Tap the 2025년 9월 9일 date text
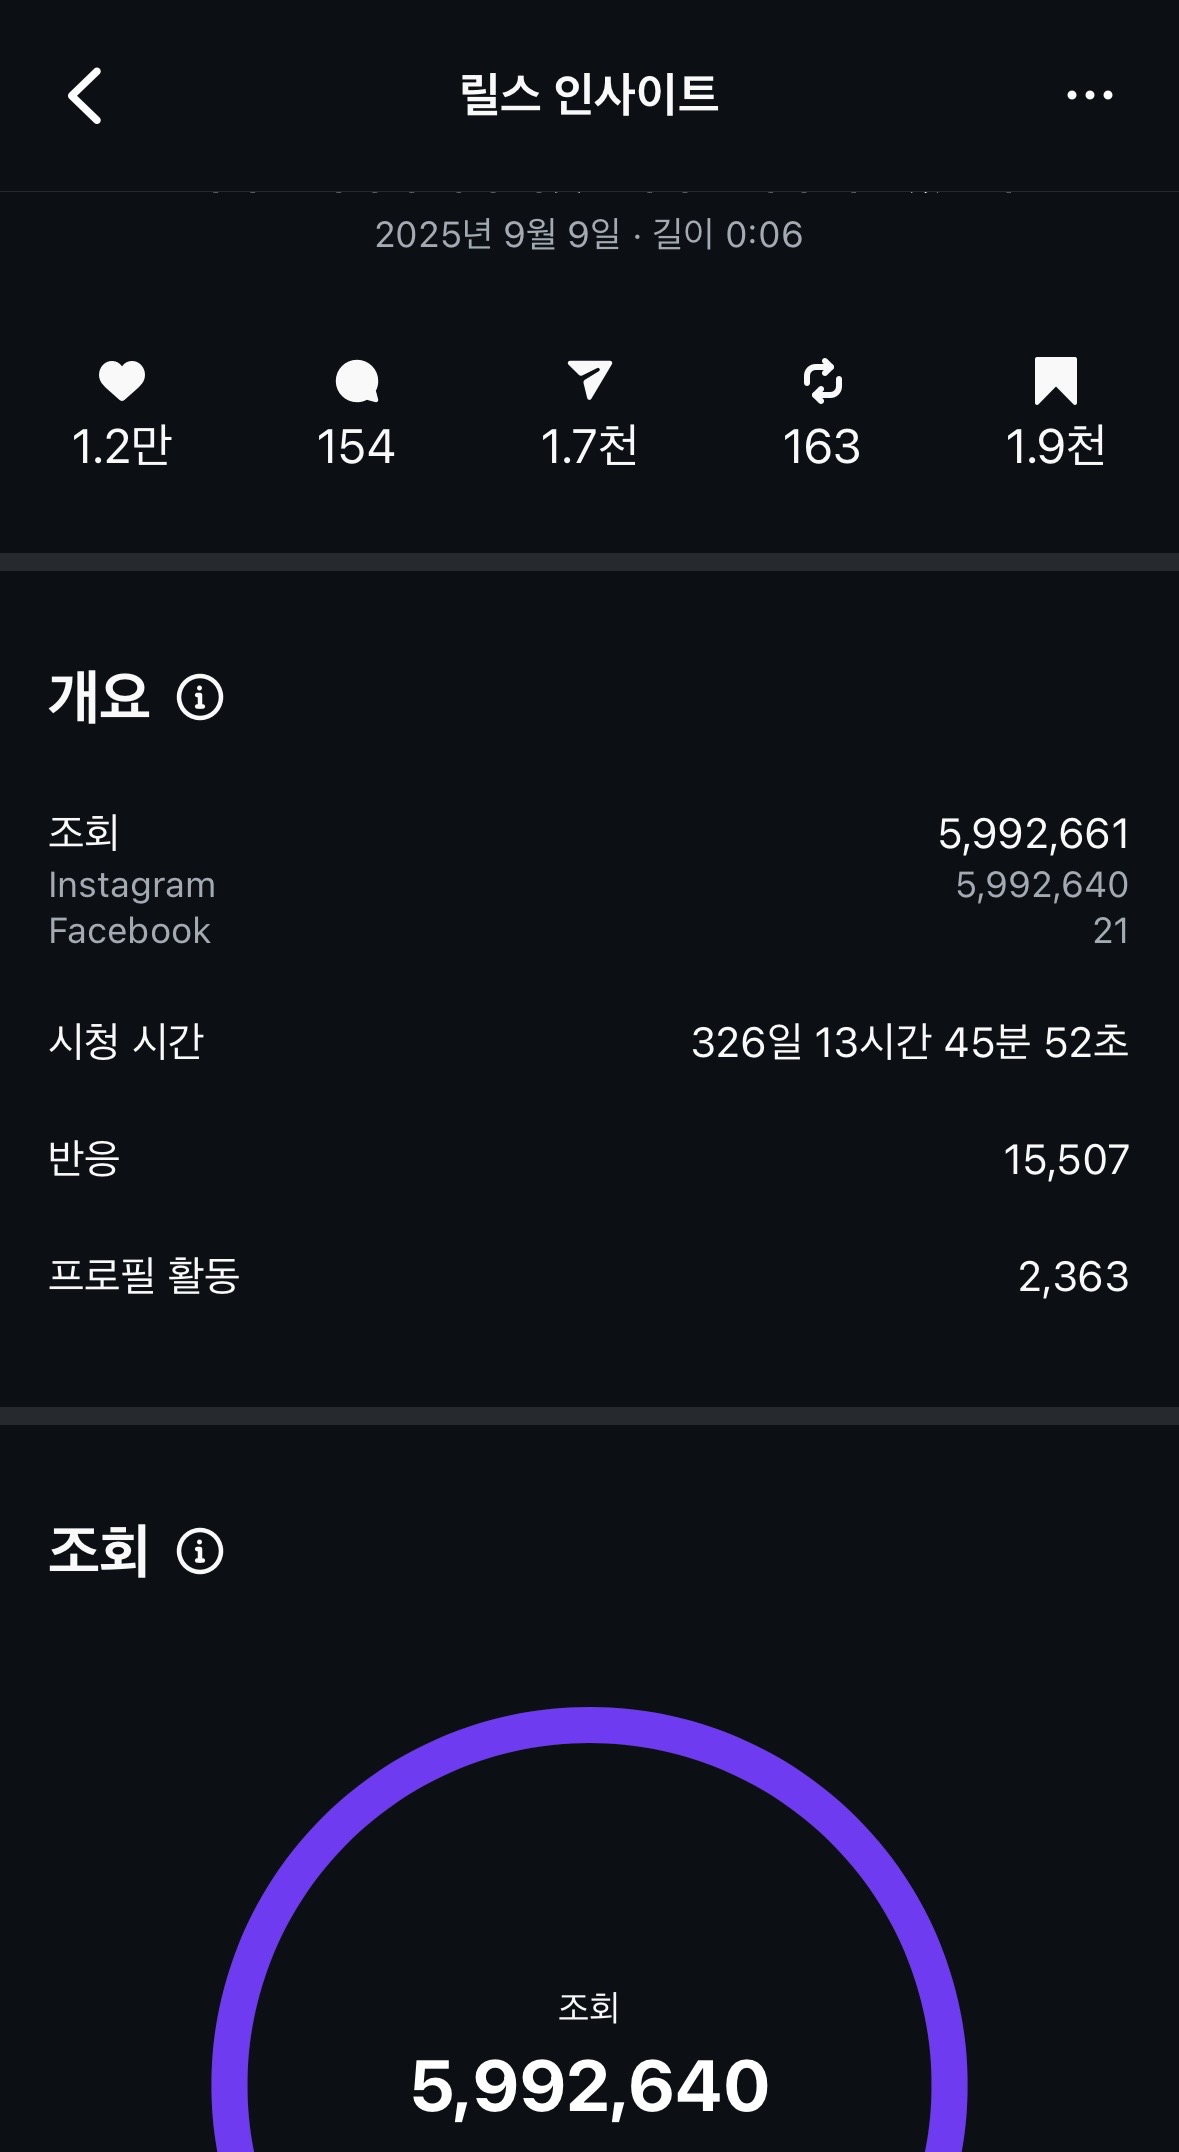This screenshot has width=1179, height=2152. pyautogui.click(x=498, y=235)
